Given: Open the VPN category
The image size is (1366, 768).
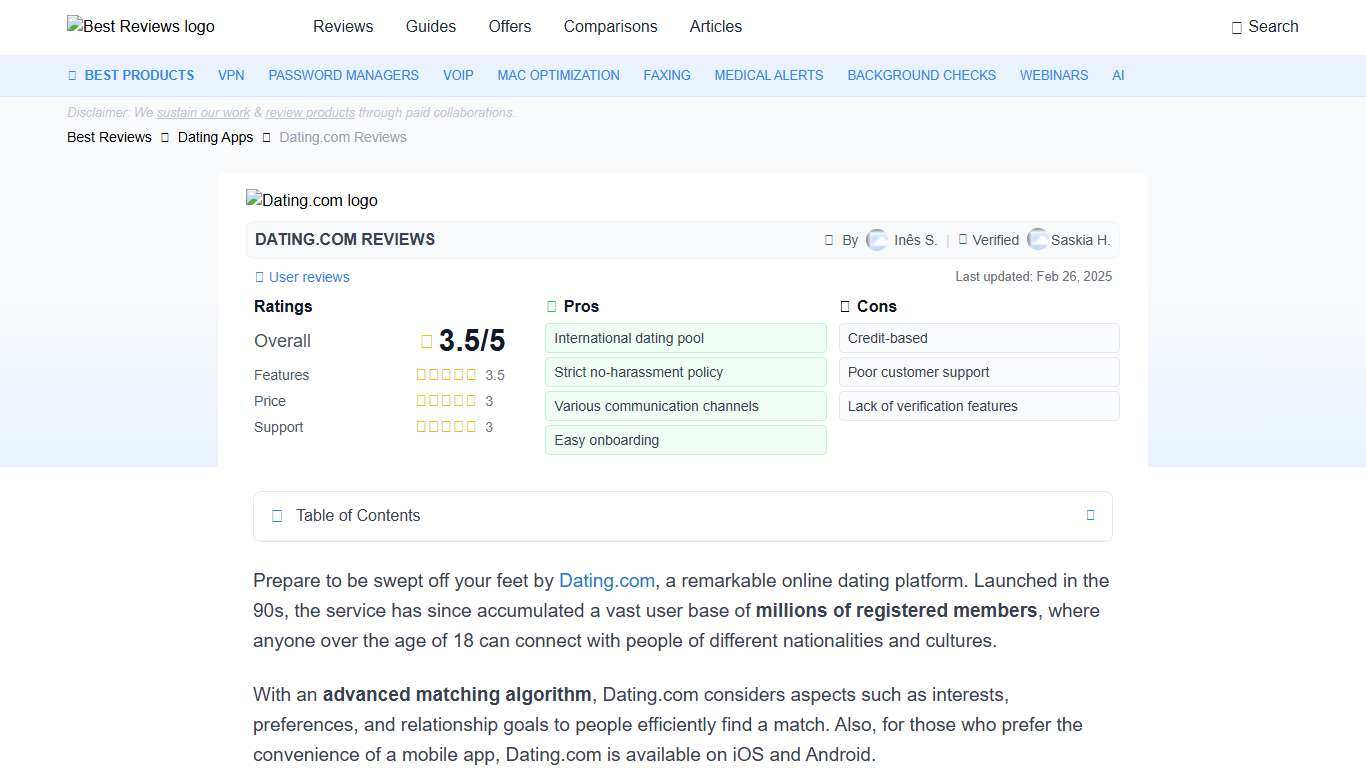Looking at the screenshot, I should 231,75.
